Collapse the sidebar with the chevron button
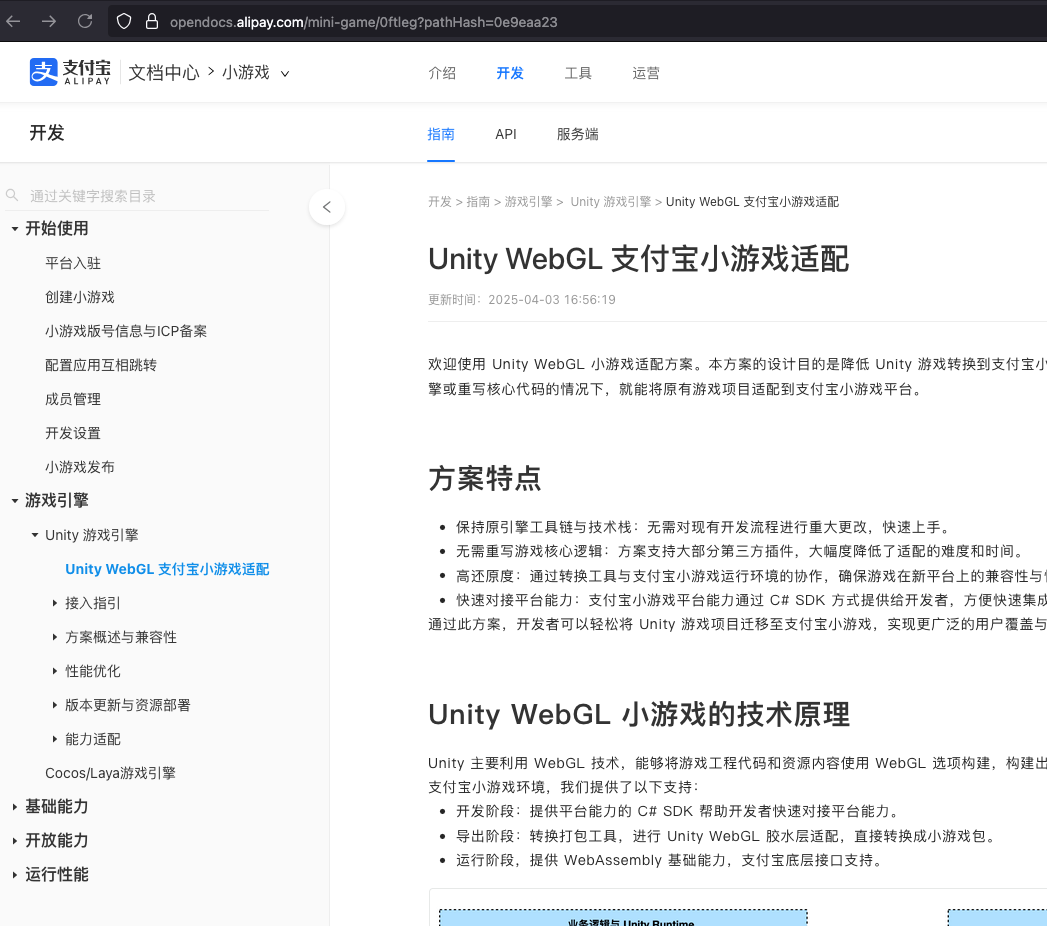The height and width of the screenshot is (926, 1047). [327, 207]
